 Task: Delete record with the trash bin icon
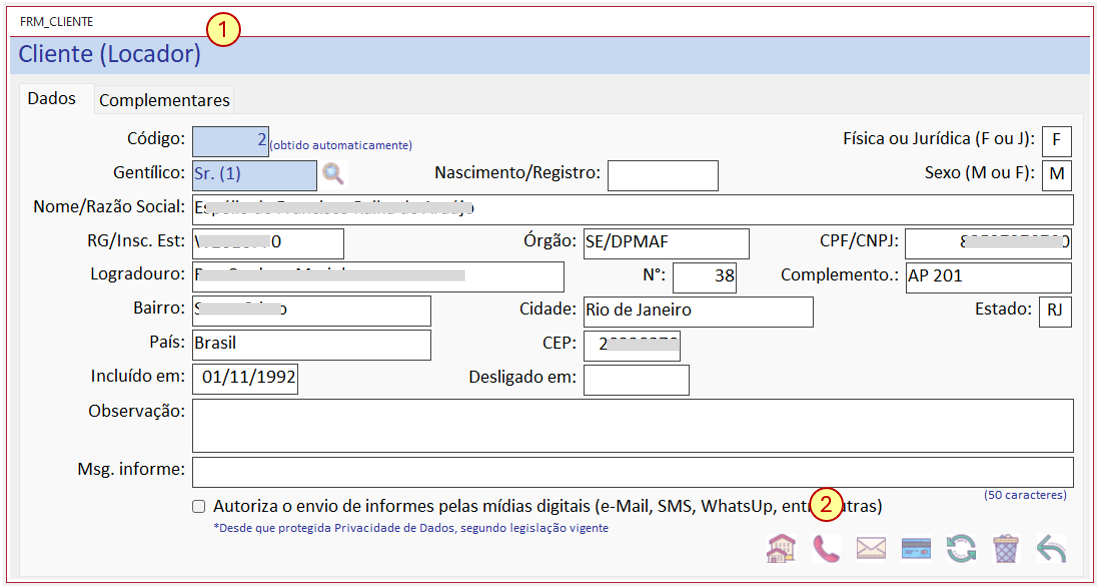(x=1006, y=548)
